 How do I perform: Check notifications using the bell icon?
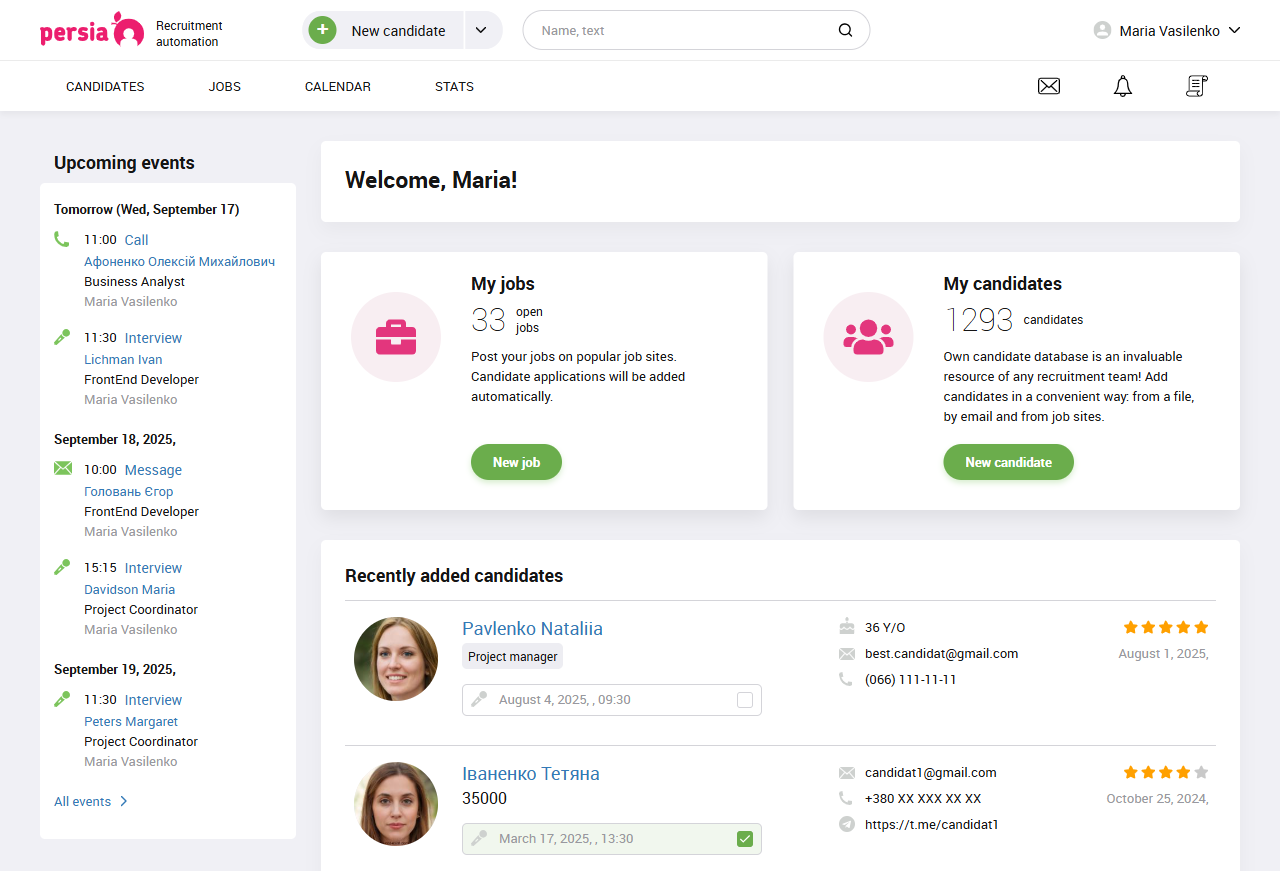coord(1122,86)
